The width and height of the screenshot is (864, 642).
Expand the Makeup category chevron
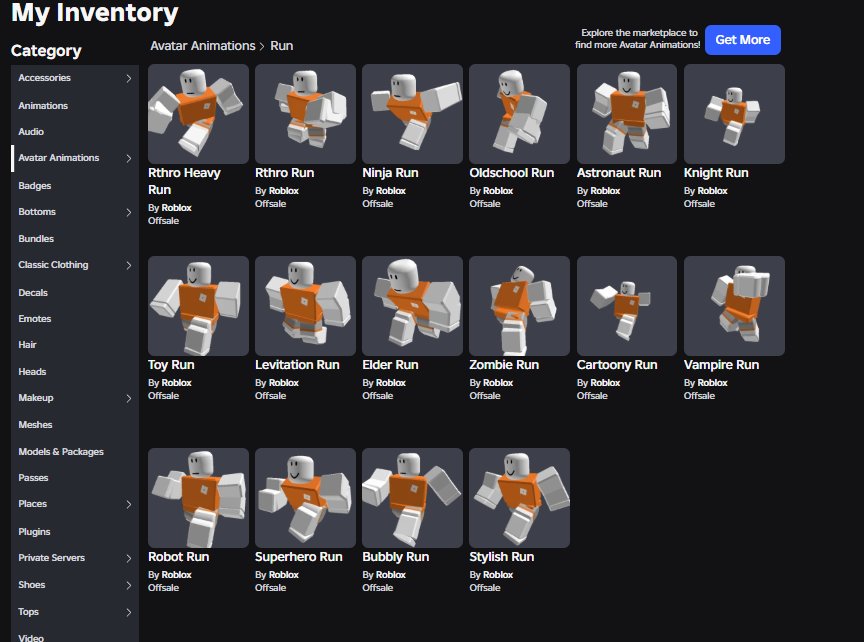point(128,398)
